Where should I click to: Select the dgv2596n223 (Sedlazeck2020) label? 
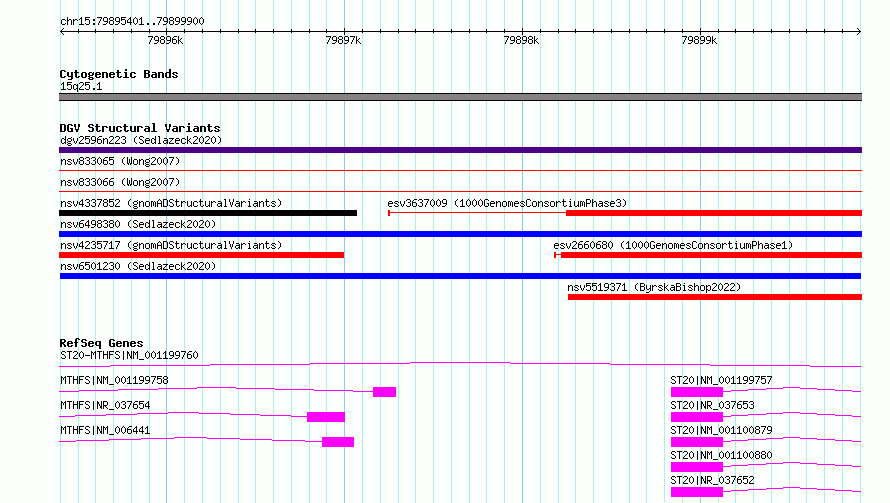[x=141, y=140]
